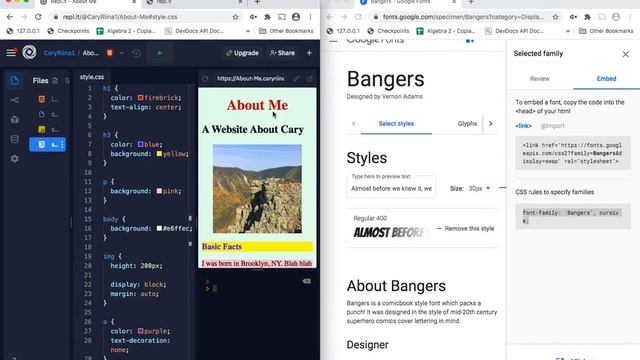Refresh the Repl.it preview pane
The image size is (640, 360).
[205, 78]
